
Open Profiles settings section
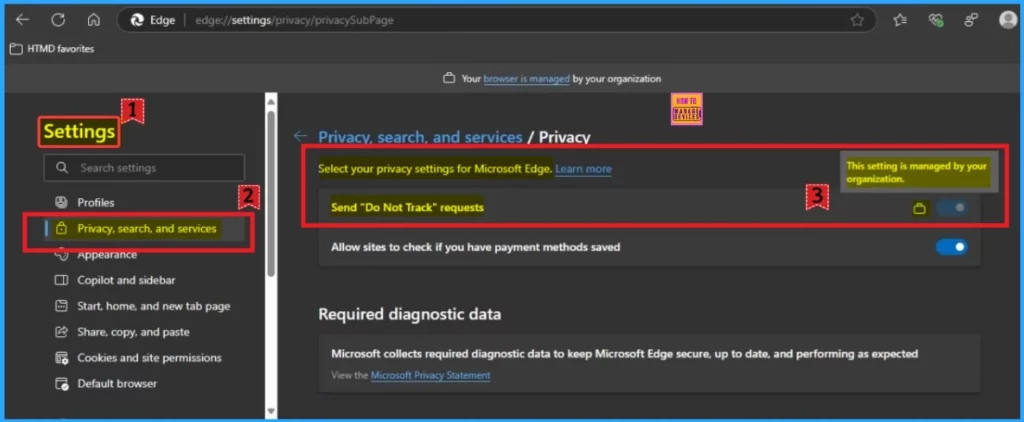[x=95, y=203]
